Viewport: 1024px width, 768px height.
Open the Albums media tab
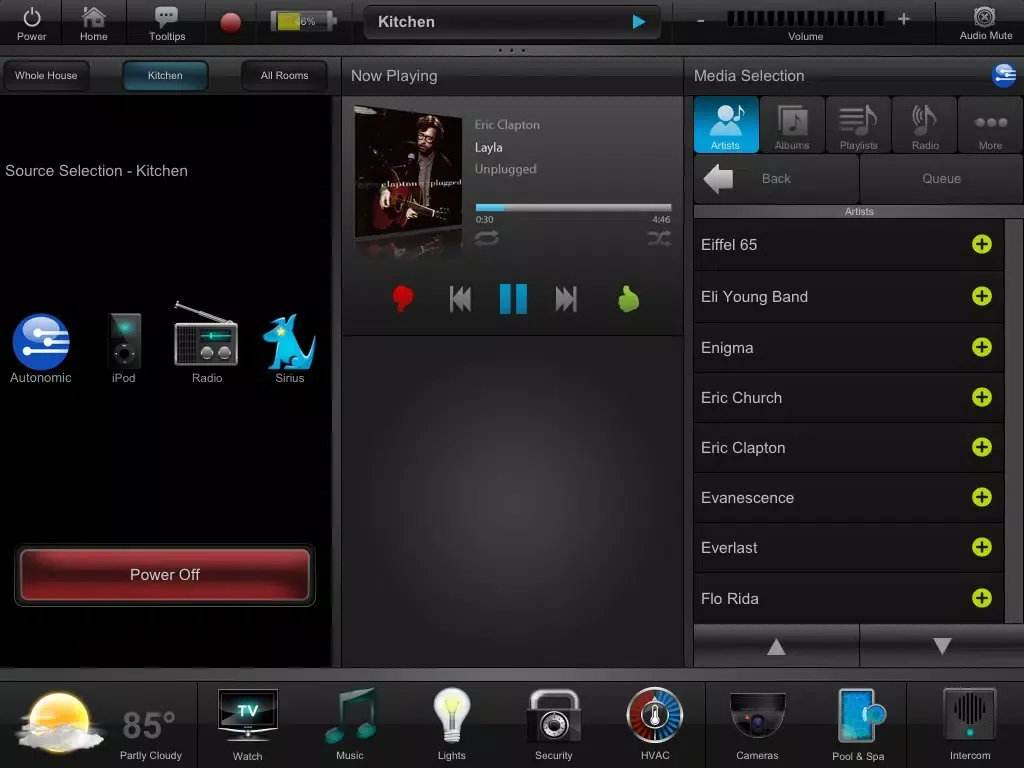pos(792,125)
